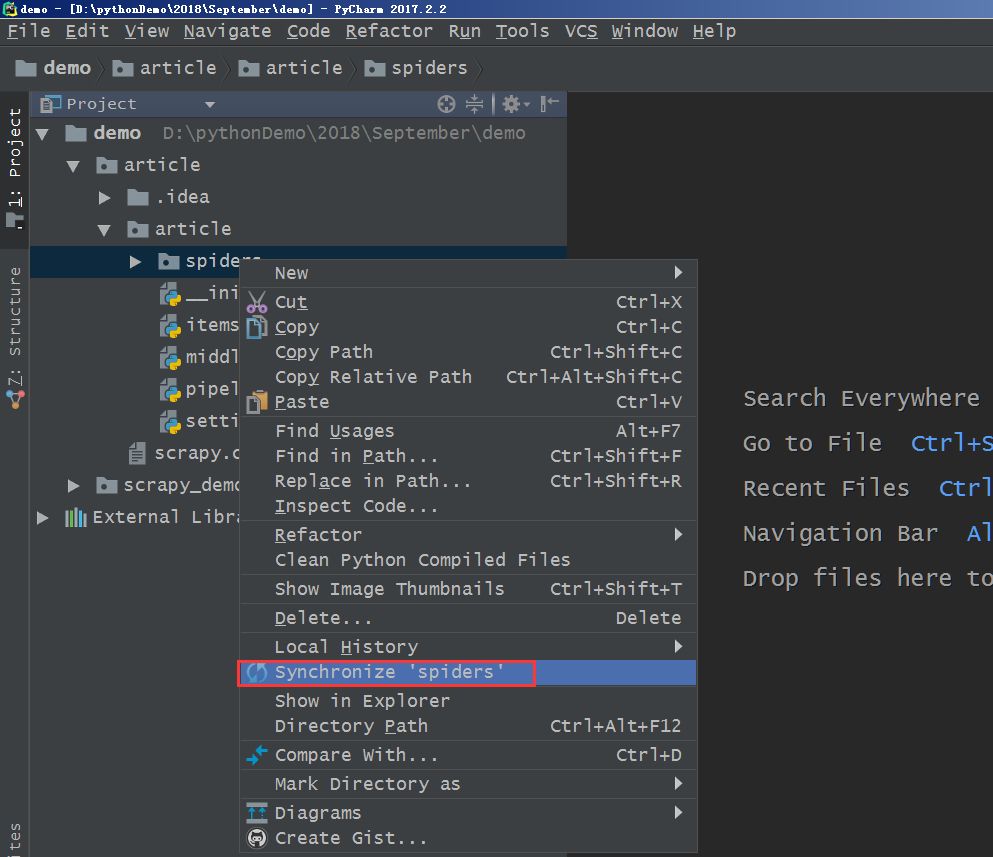Choose Copy Relative Path
993x857 pixels.
tap(468, 378)
